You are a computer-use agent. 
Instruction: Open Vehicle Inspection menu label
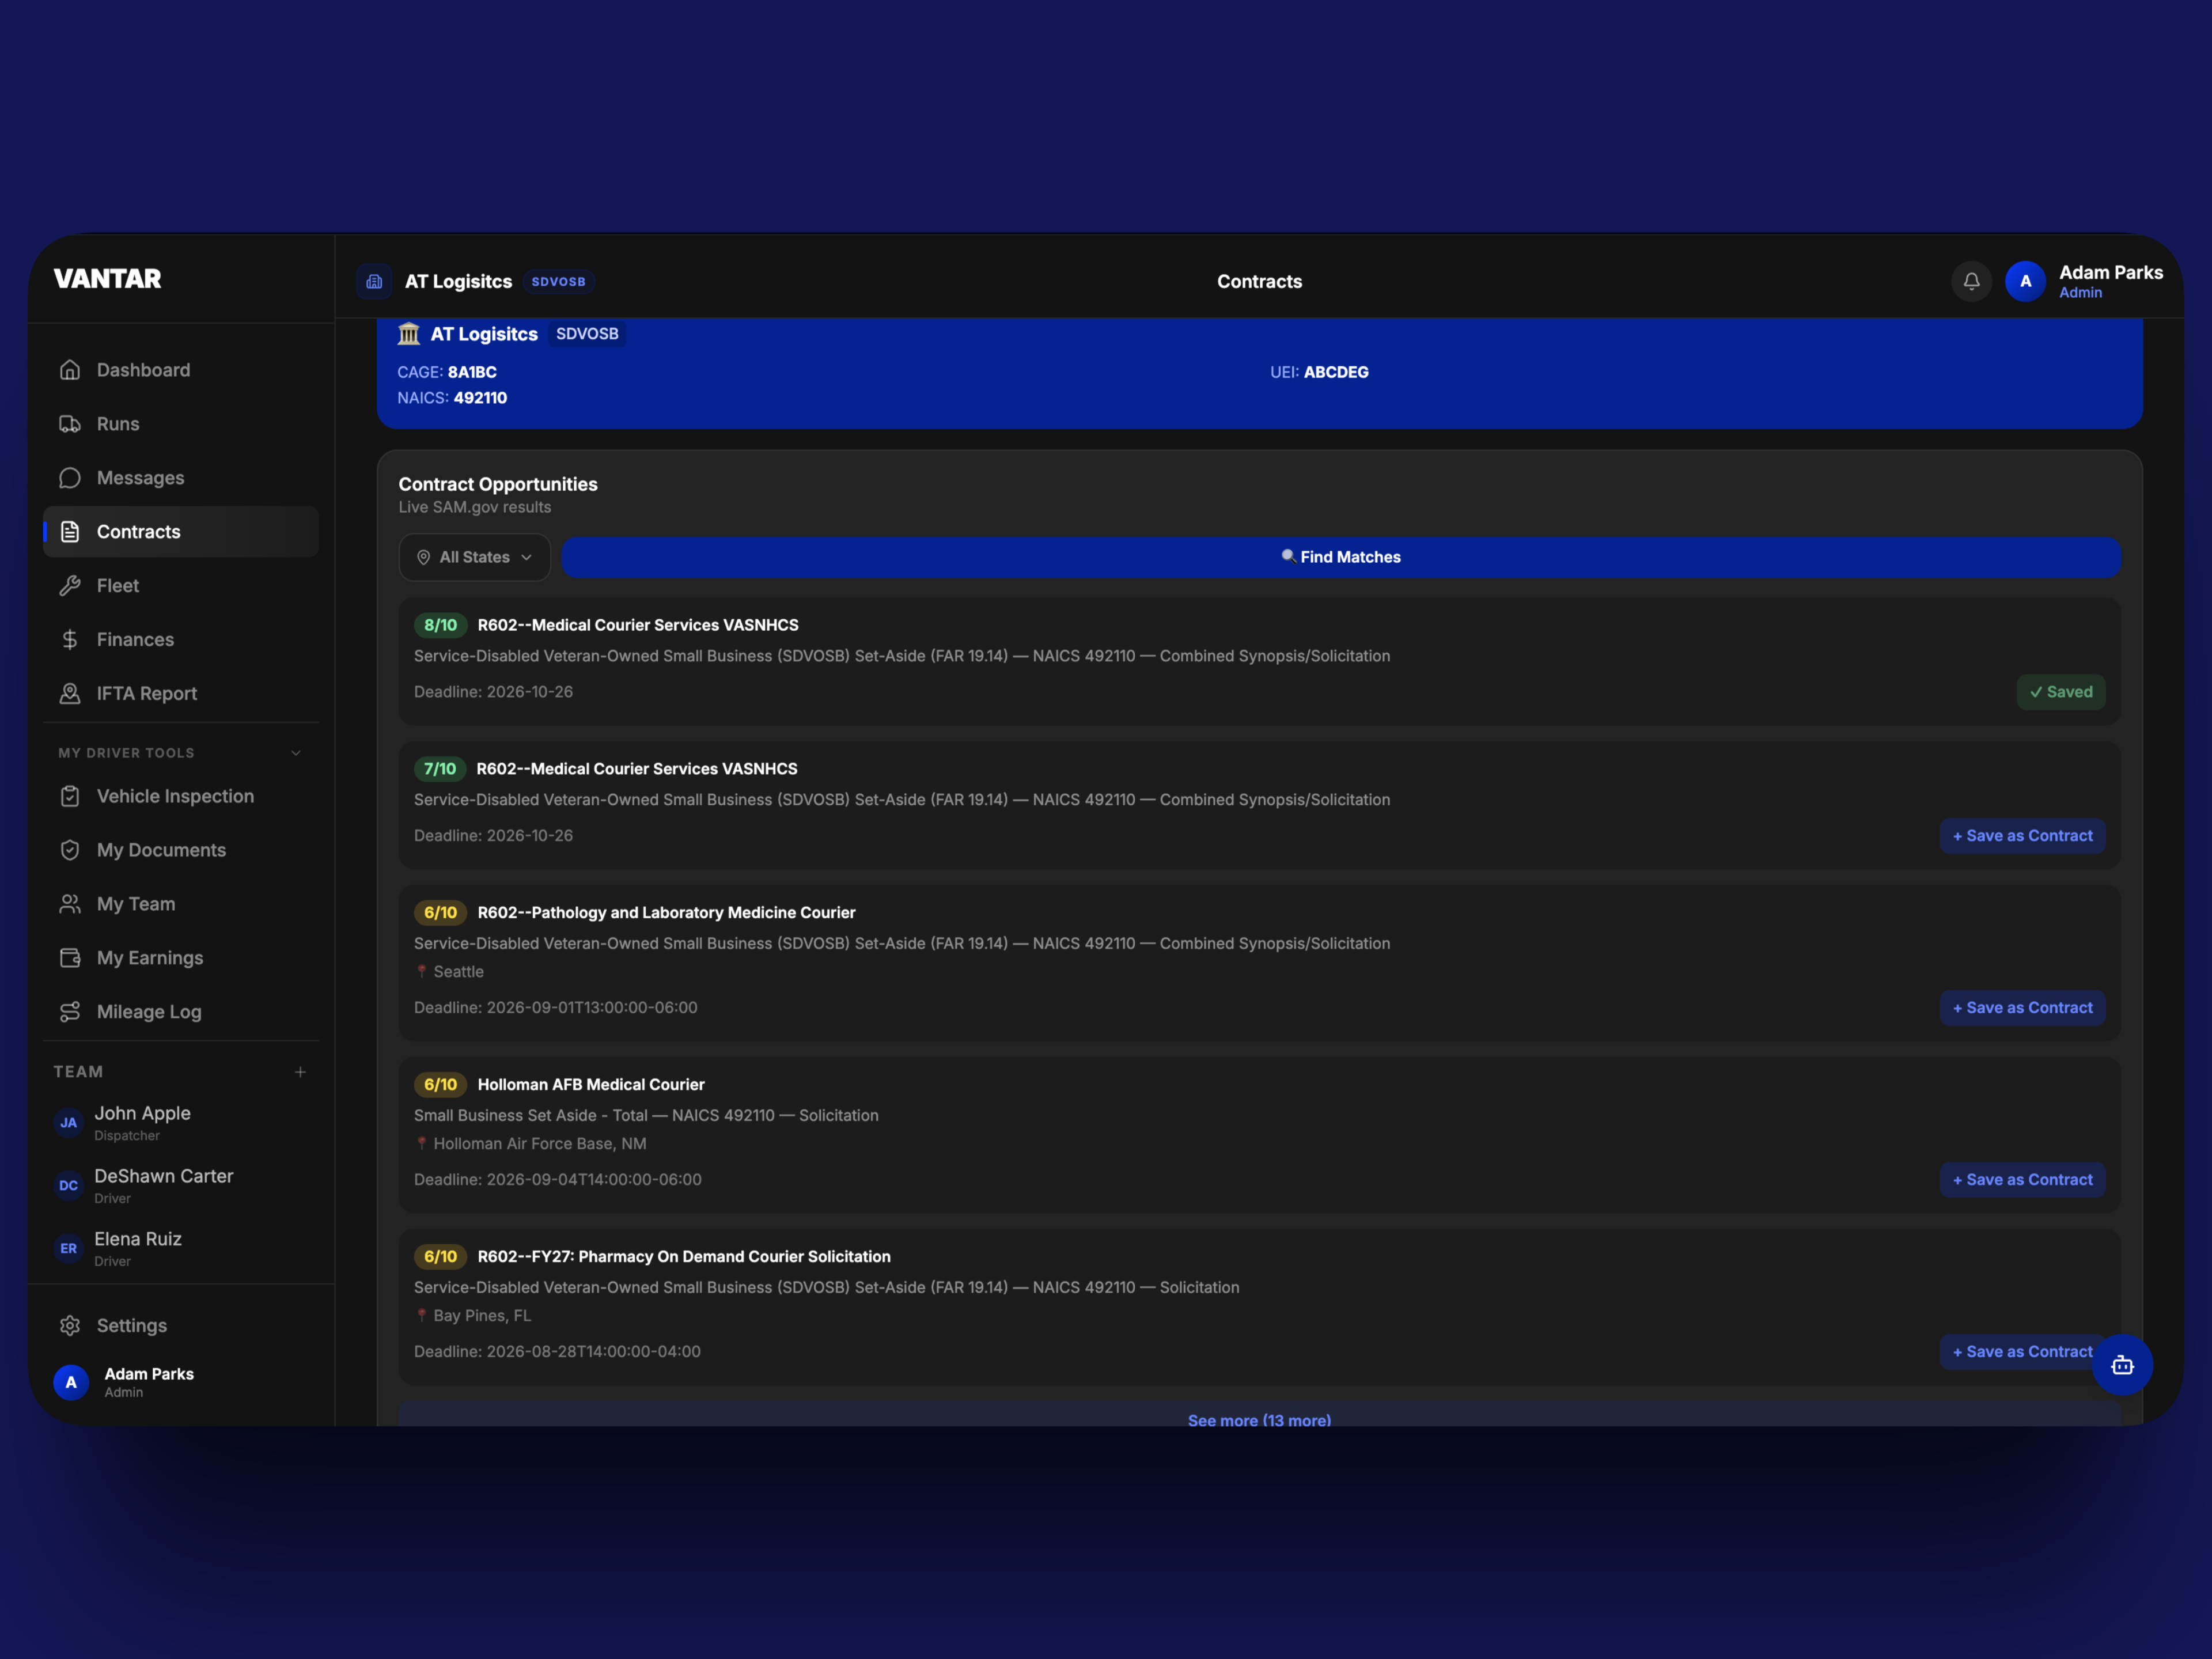(175, 797)
